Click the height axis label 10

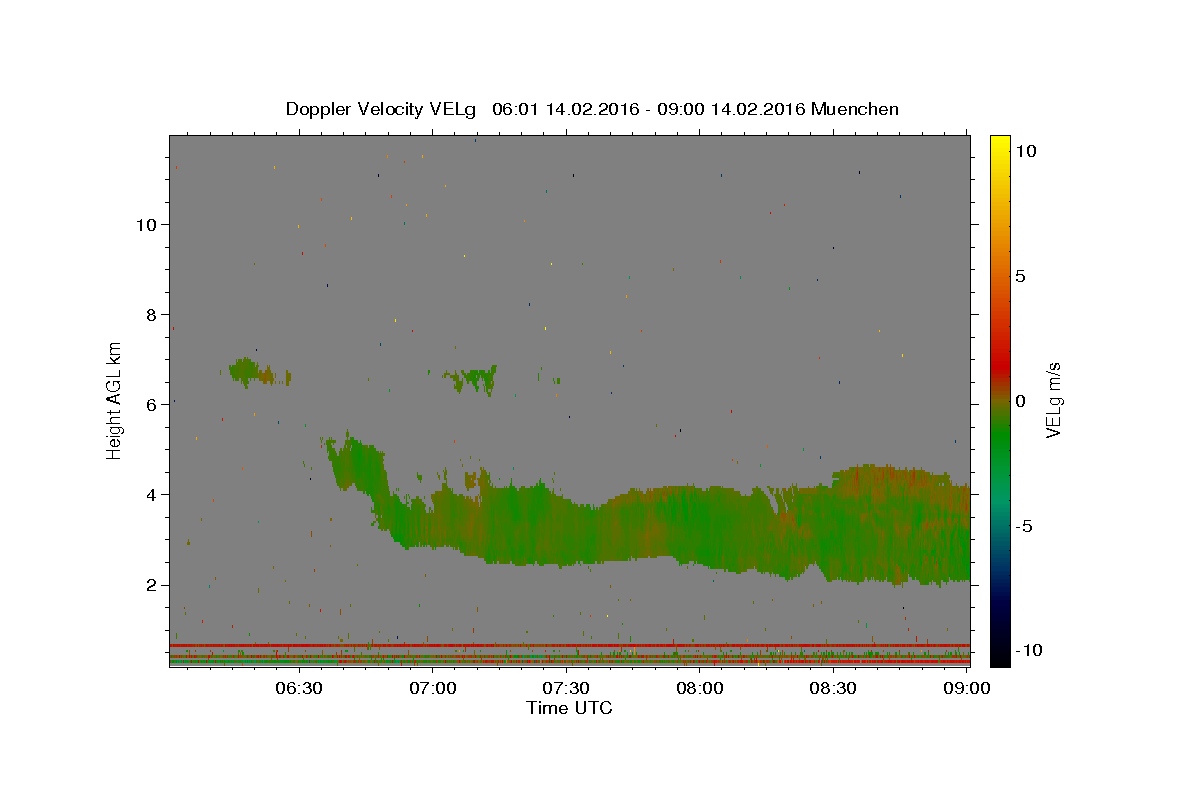[145, 224]
